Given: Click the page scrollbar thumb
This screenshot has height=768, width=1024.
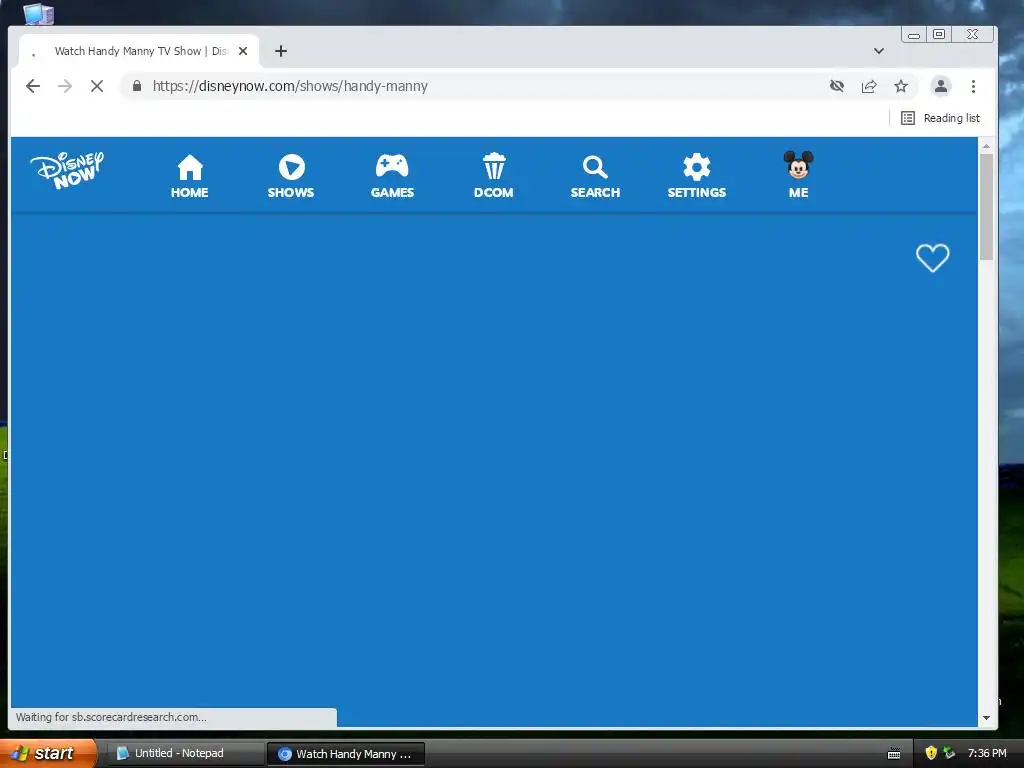Looking at the screenshot, I should point(986,206).
